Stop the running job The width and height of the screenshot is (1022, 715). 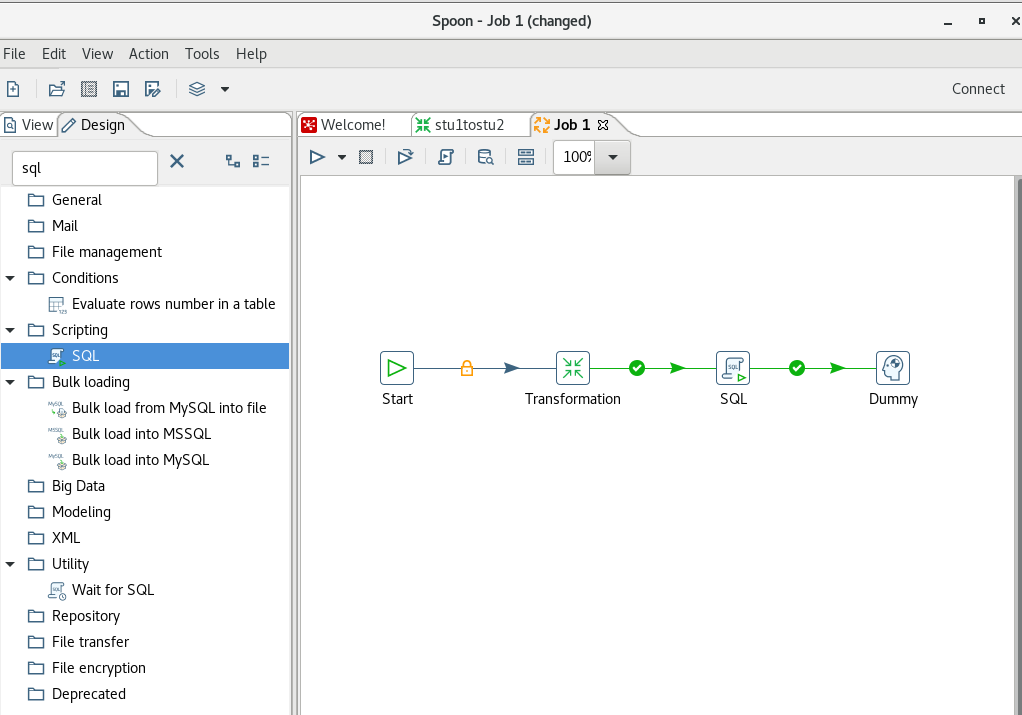[366, 157]
